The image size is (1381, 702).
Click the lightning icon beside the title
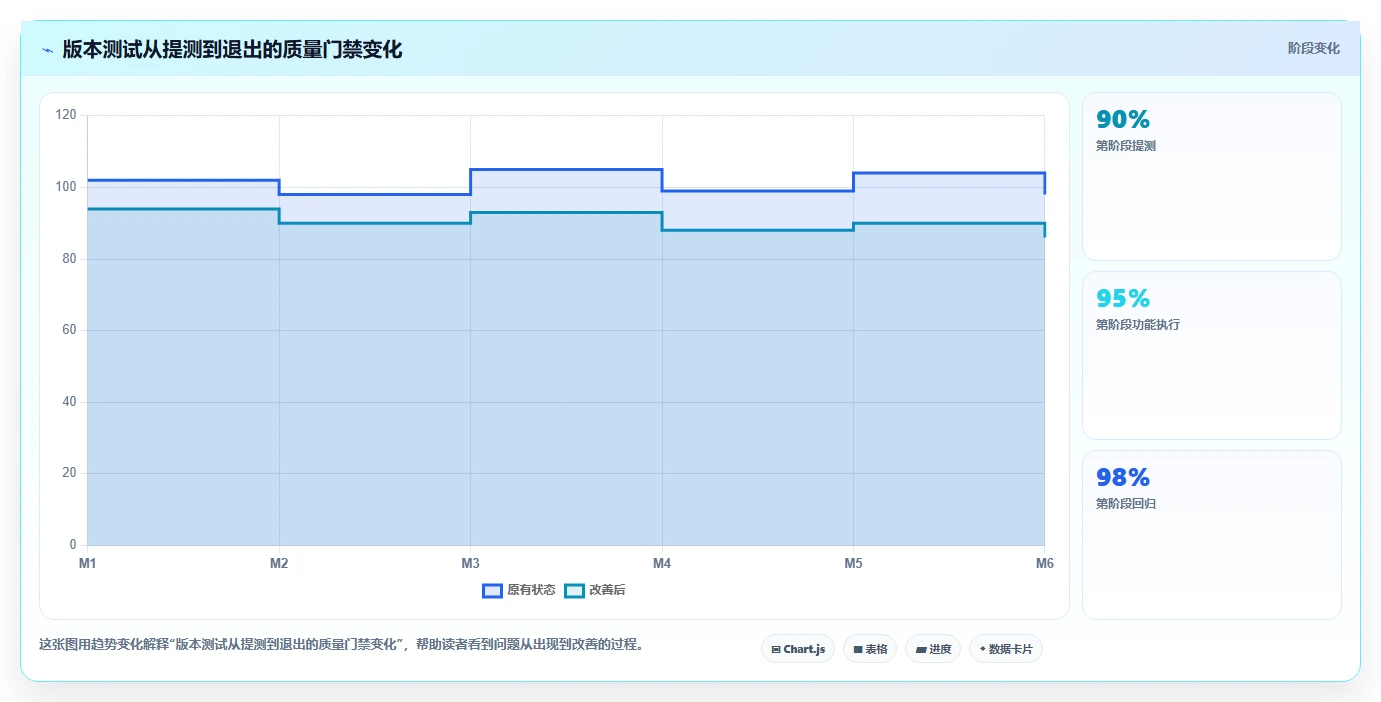click(x=47, y=49)
